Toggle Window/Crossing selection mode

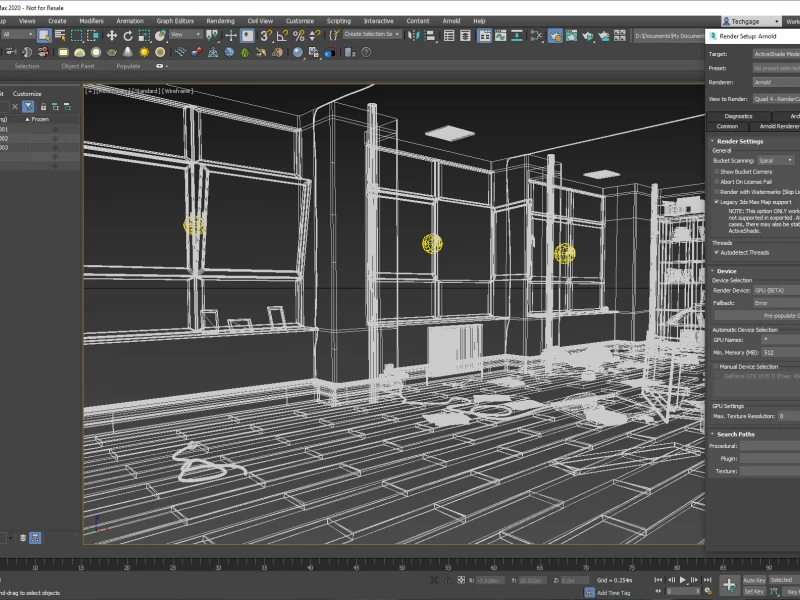coord(93,35)
